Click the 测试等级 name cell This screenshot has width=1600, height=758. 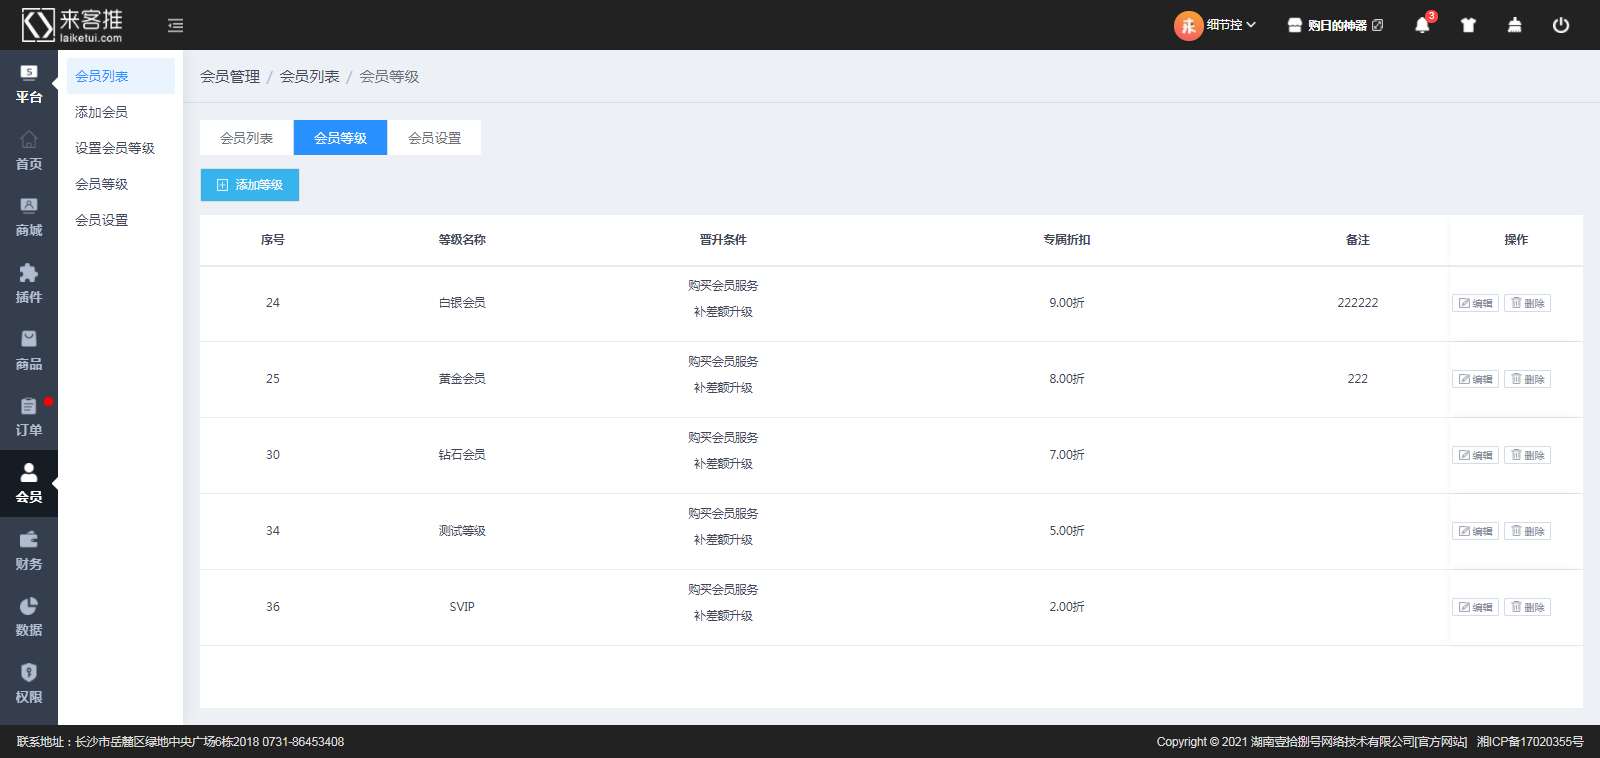[x=462, y=531]
